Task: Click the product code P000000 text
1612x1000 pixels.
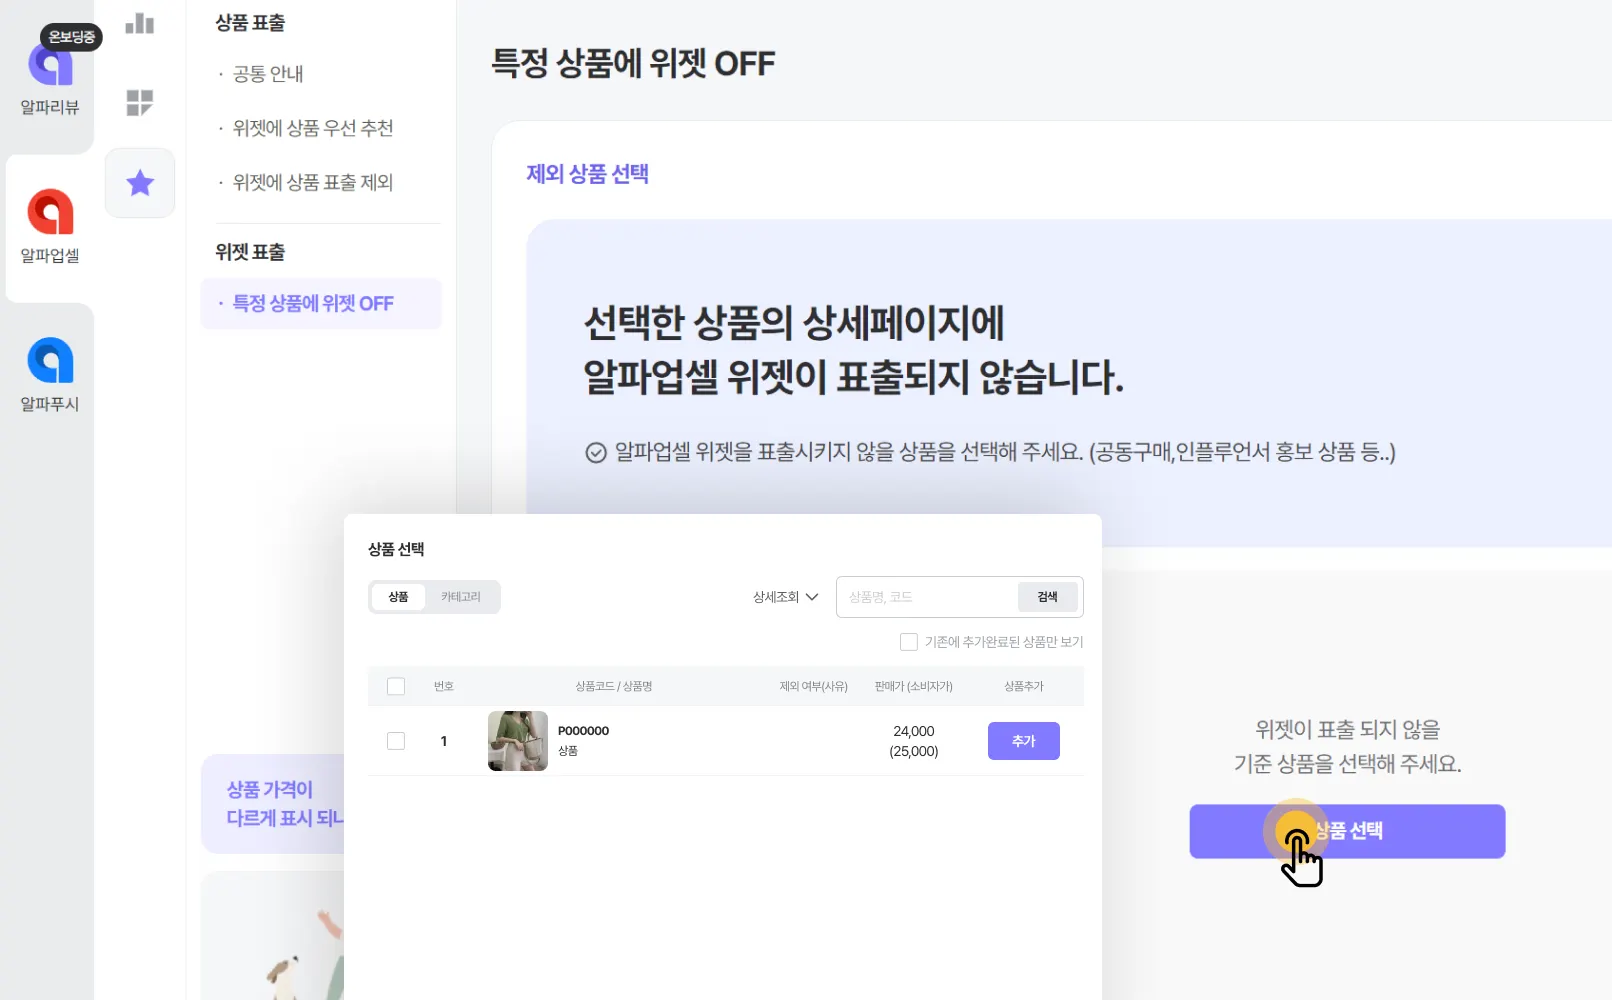Action: (x=584, y=731)
